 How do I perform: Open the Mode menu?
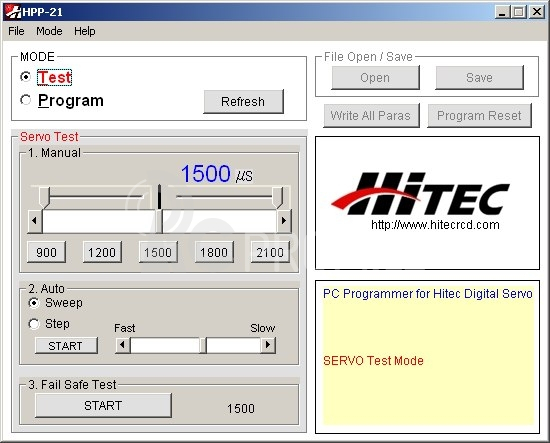pyautogui.click(x=49, y=31)
